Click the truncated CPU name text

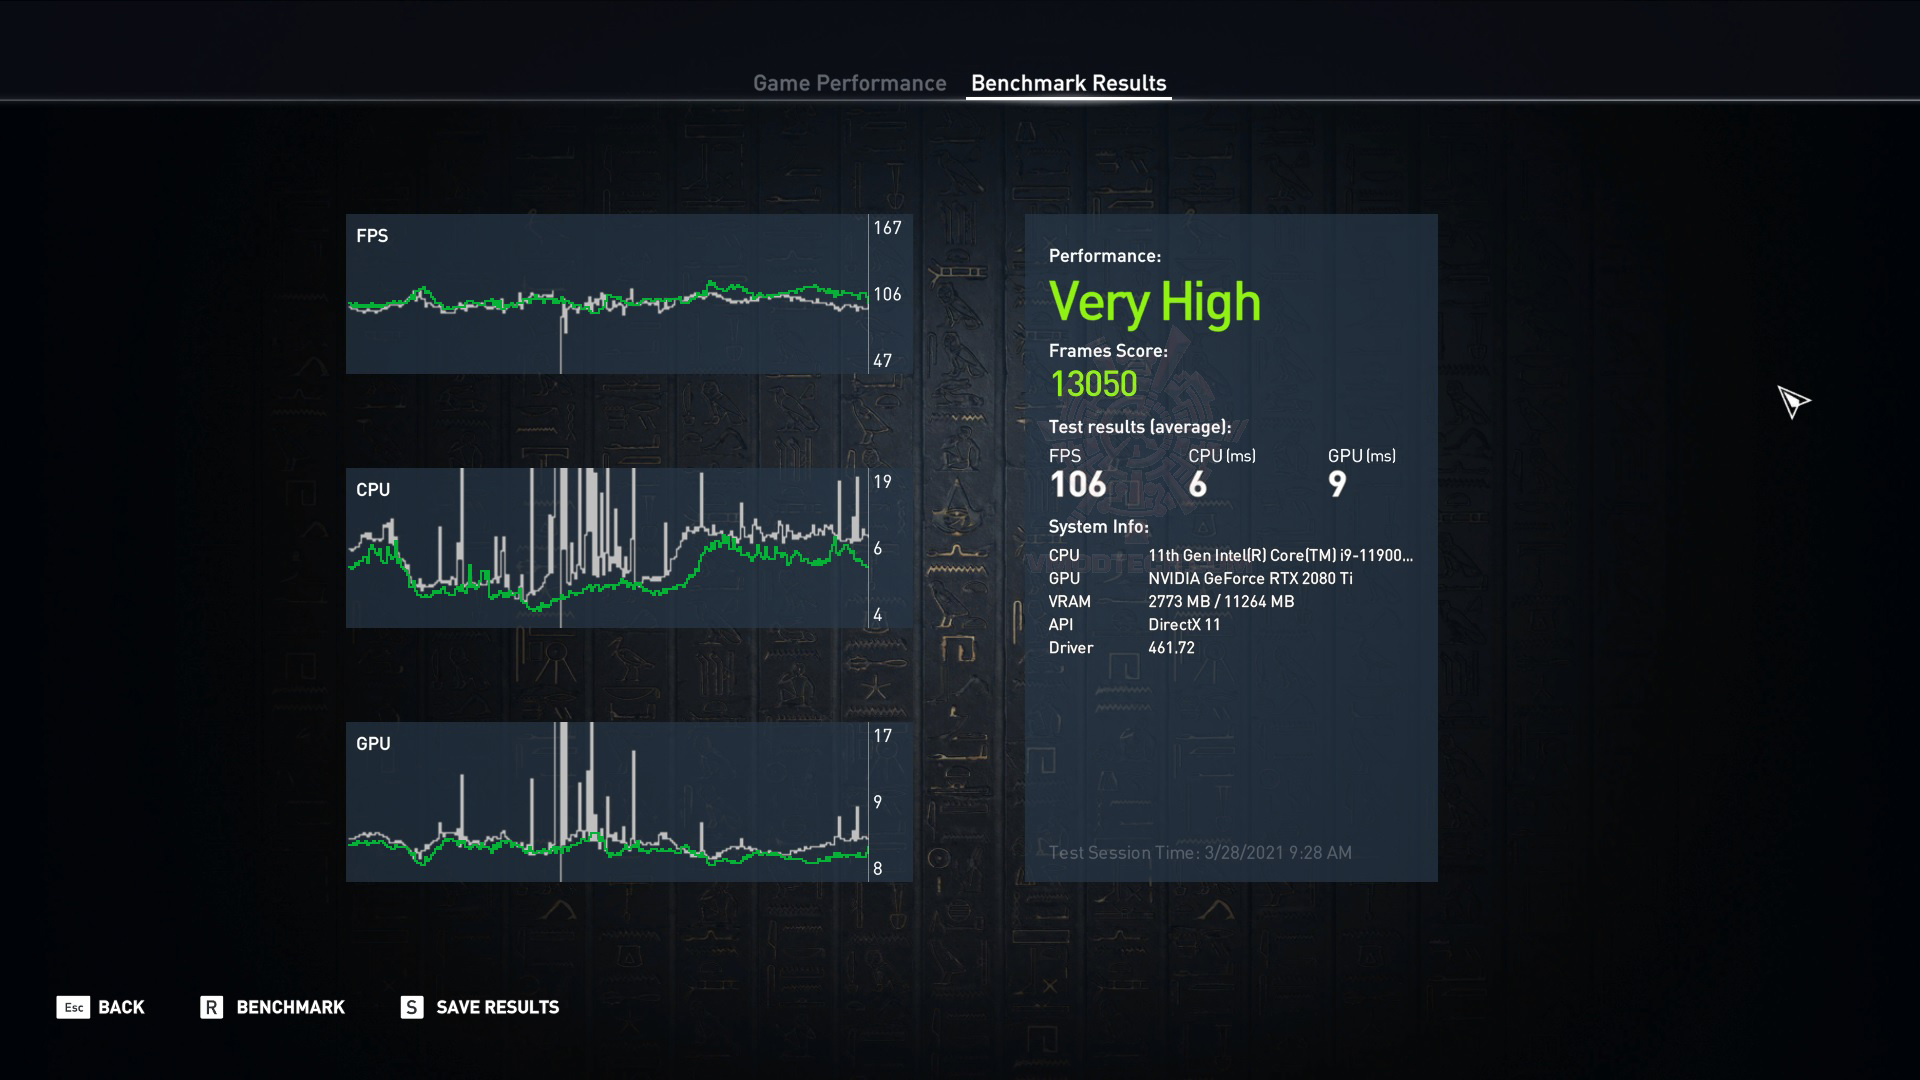point(1280,555)
